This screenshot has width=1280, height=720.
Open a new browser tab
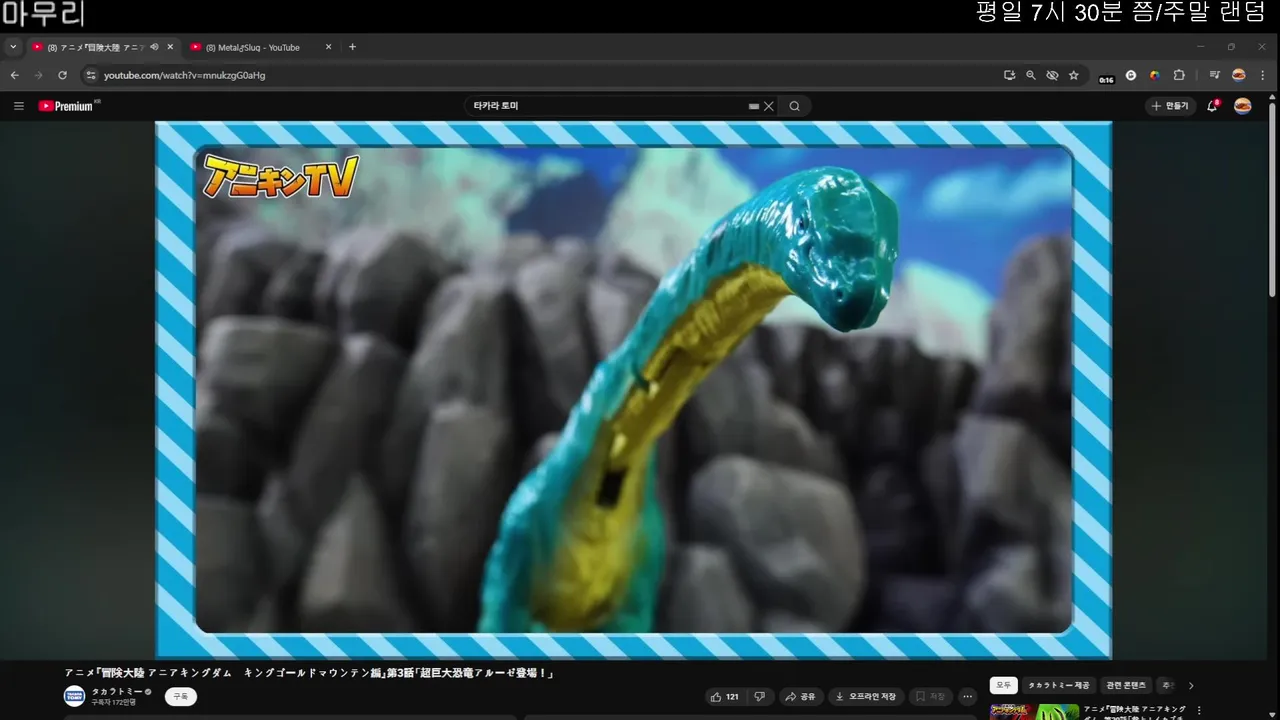352,47
